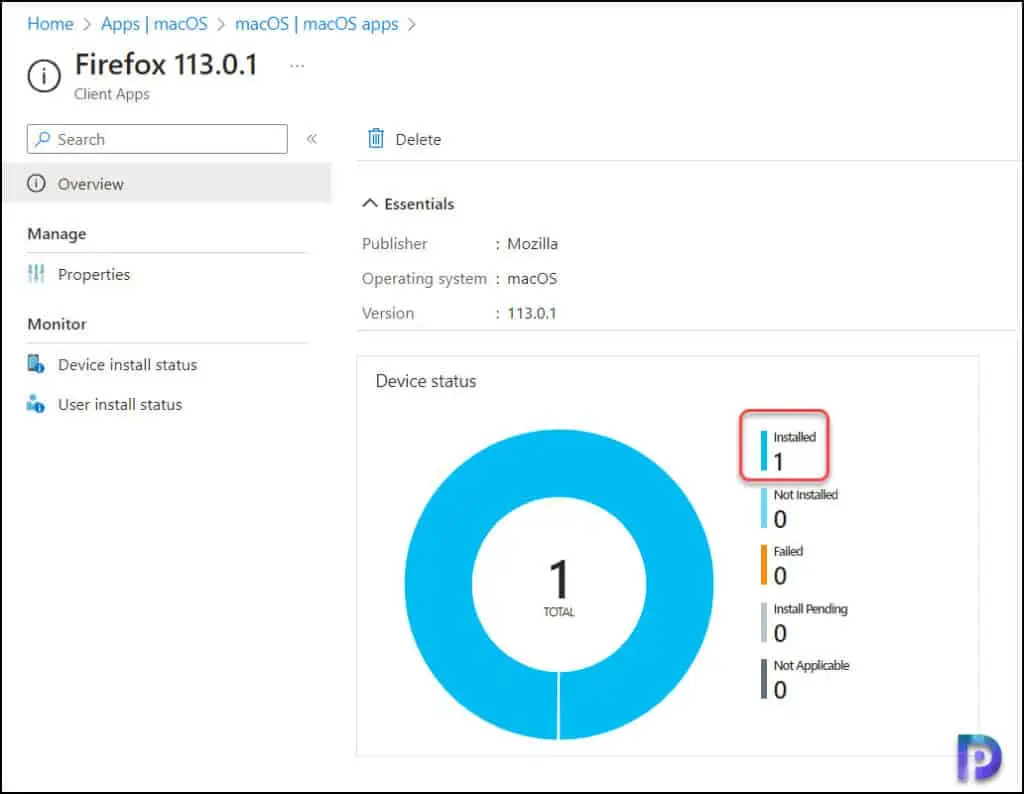The image size is (1024, 794).
Task: Select the Overview menu item
Action: point(167,183)
